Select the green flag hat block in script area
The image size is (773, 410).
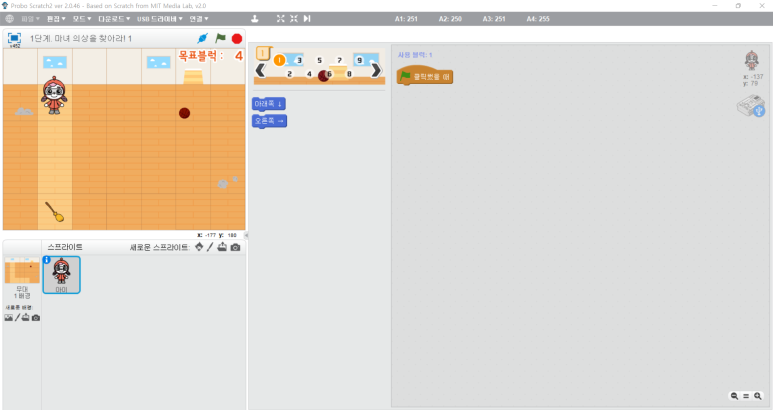tap(425, 76)
